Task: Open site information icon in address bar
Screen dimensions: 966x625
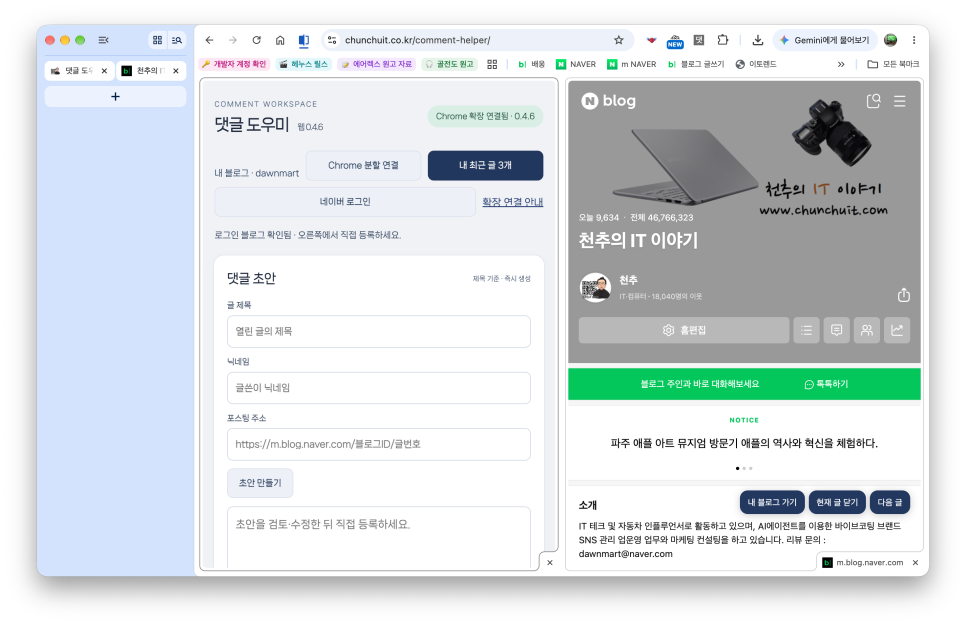Action: [x=332, y=40]
